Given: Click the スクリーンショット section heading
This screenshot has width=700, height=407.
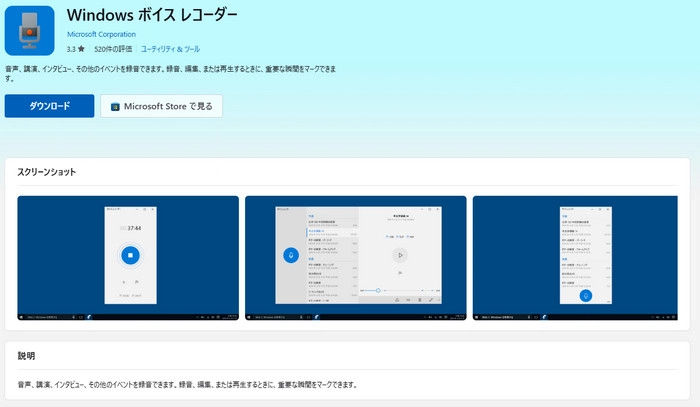Looking at the screenshot, I should coord(47,172).
